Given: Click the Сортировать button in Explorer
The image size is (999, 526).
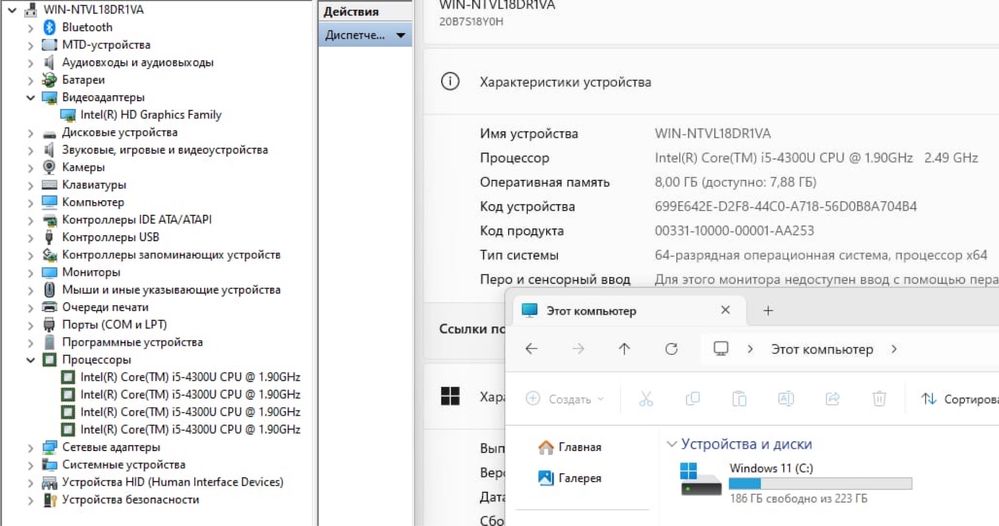Looking at the screenshot, I should click(959, 399).
